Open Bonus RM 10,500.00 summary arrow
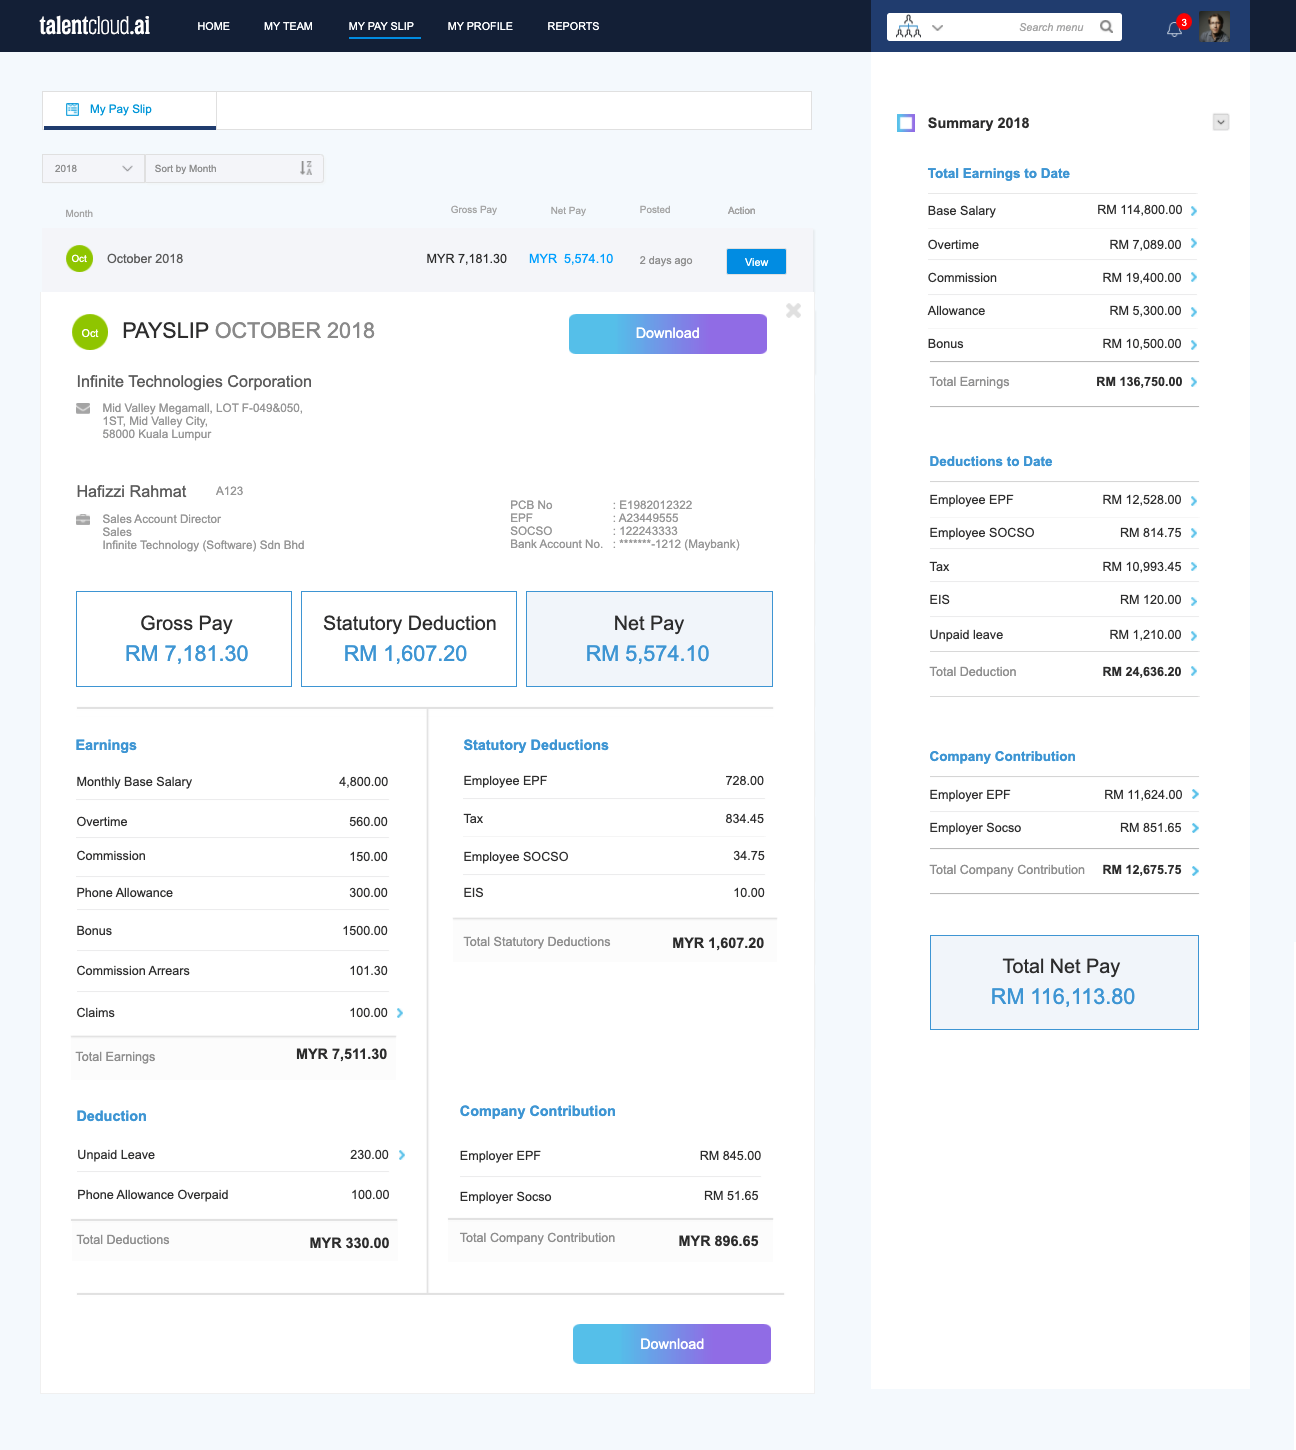 click(1194, 345)
